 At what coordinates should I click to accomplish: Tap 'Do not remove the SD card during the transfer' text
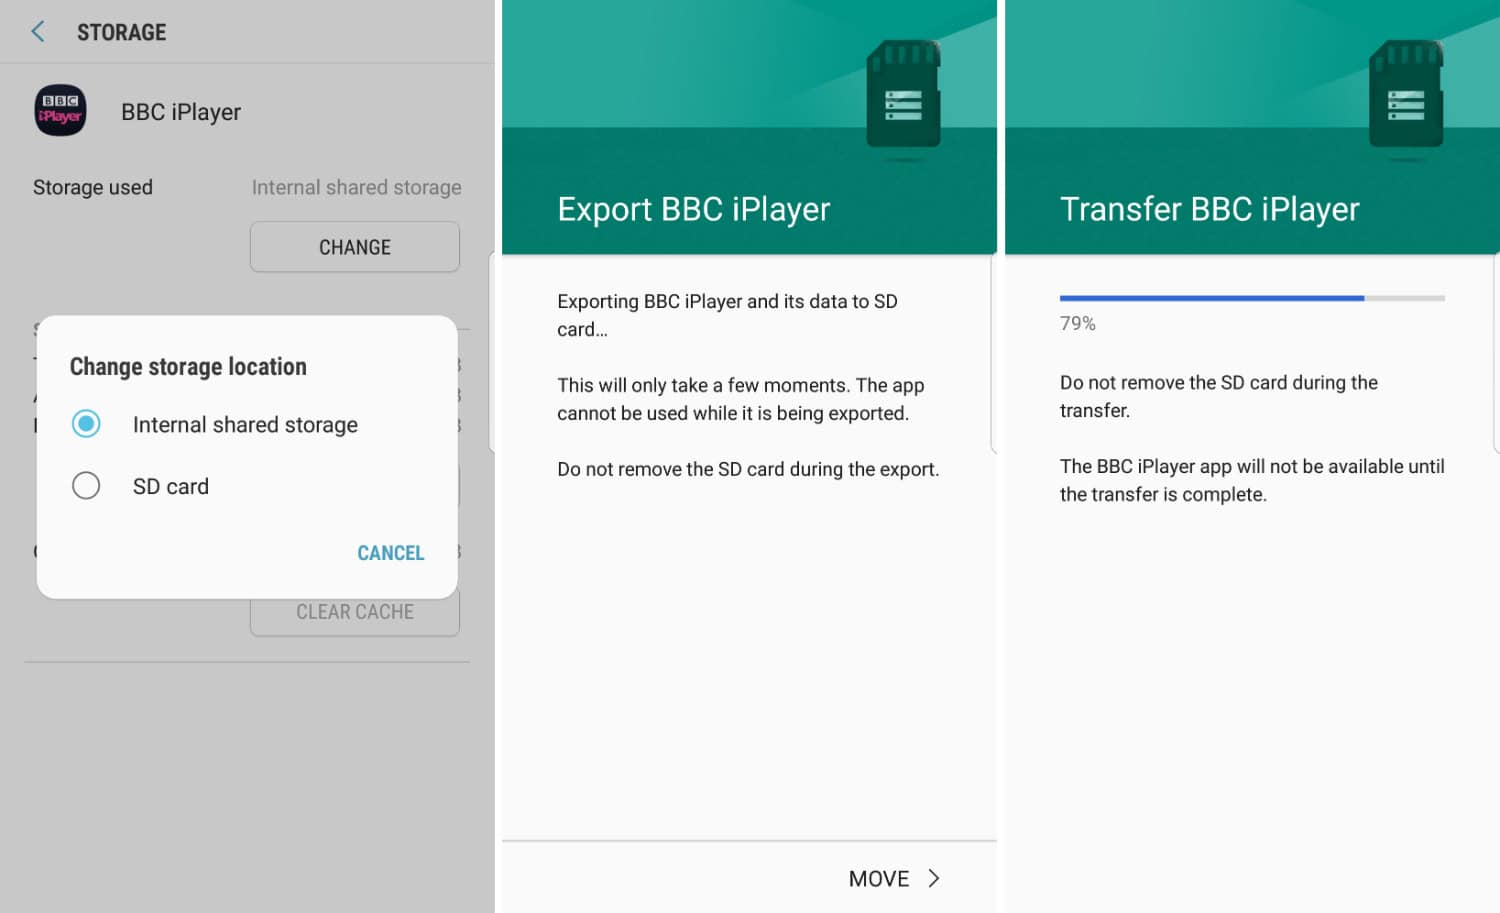pos(1219,396)
